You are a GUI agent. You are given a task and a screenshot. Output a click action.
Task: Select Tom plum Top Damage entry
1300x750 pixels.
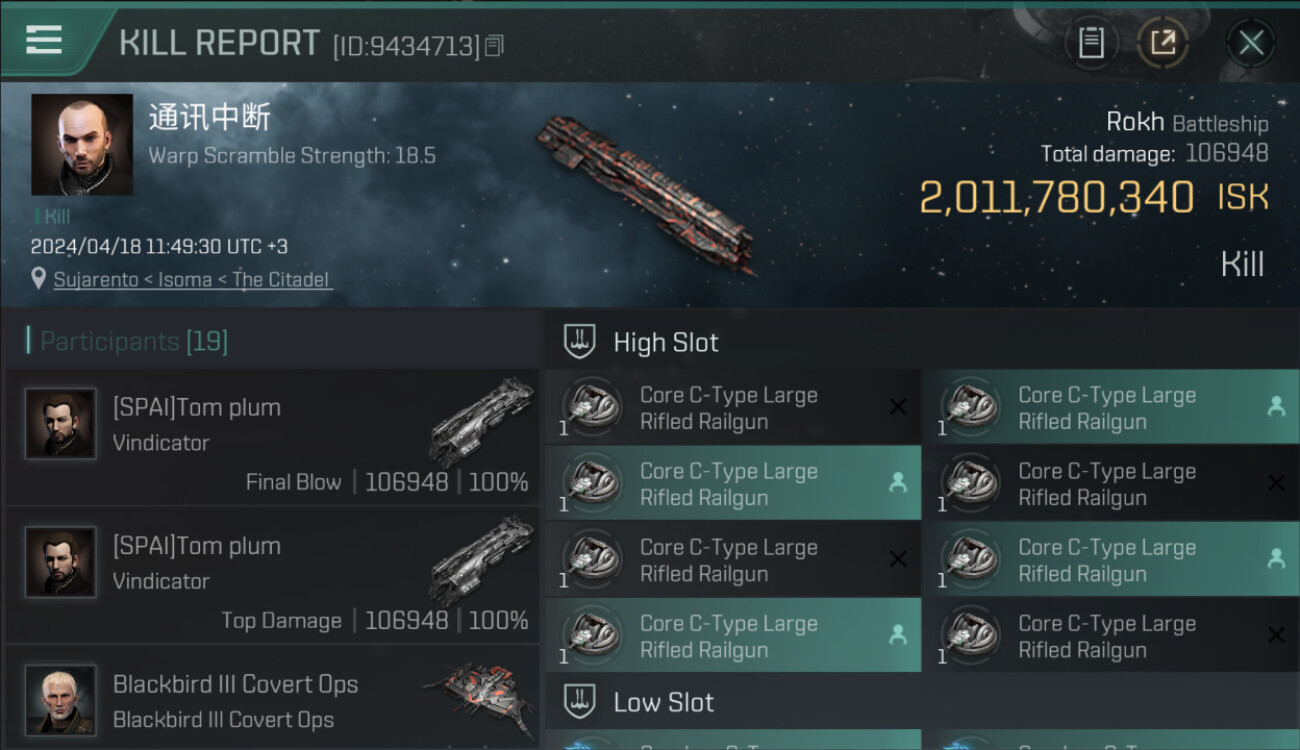(272, 576)
